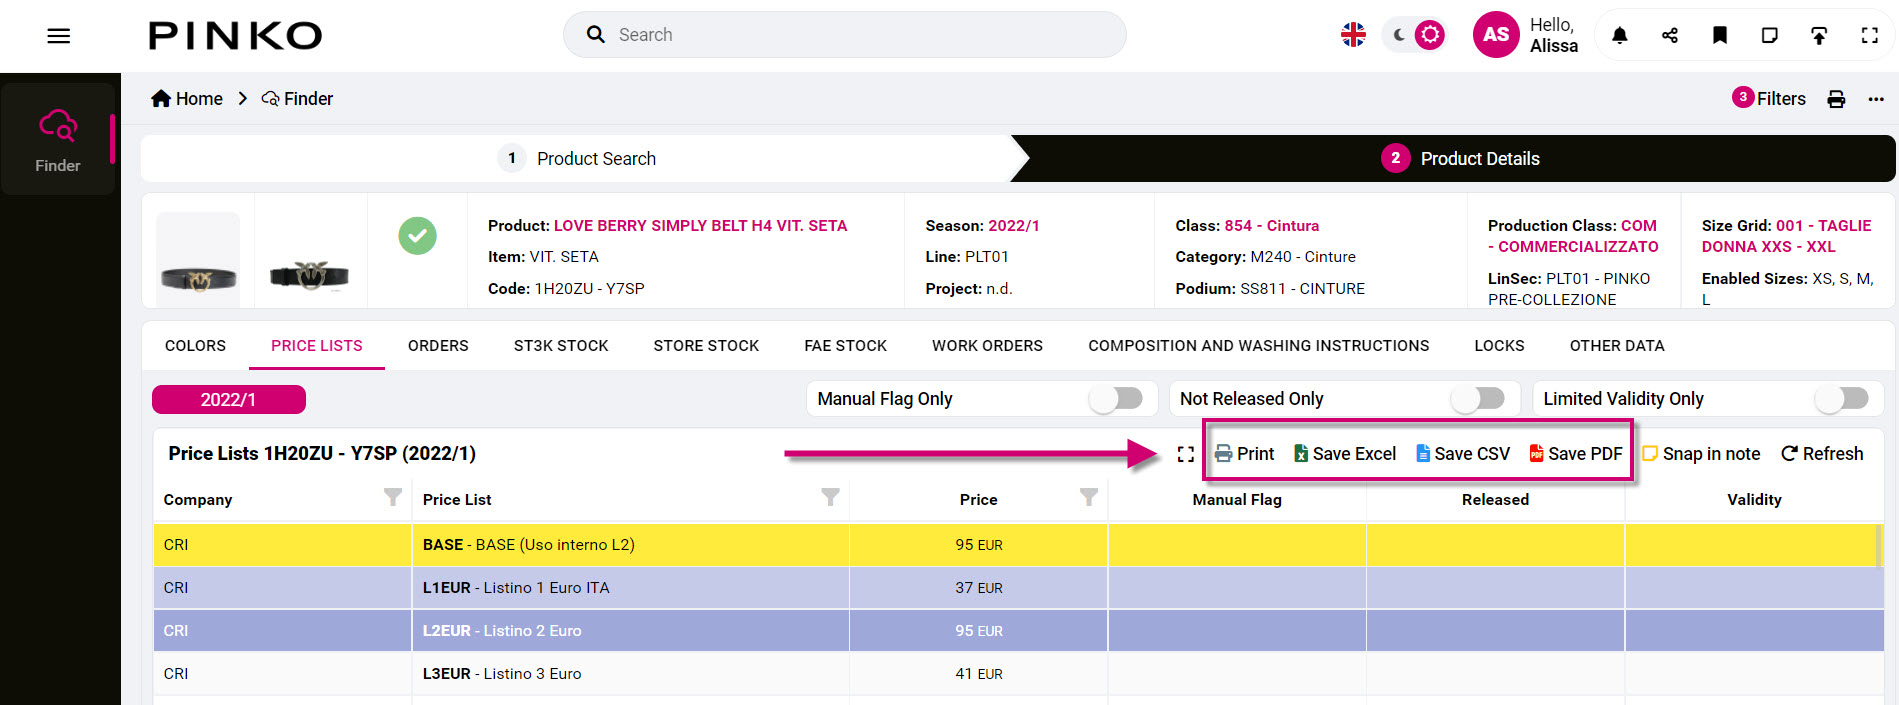Viewport: 1899px width, 705px height.
Task: Switch to ORDERS tab
Action: 438,346
